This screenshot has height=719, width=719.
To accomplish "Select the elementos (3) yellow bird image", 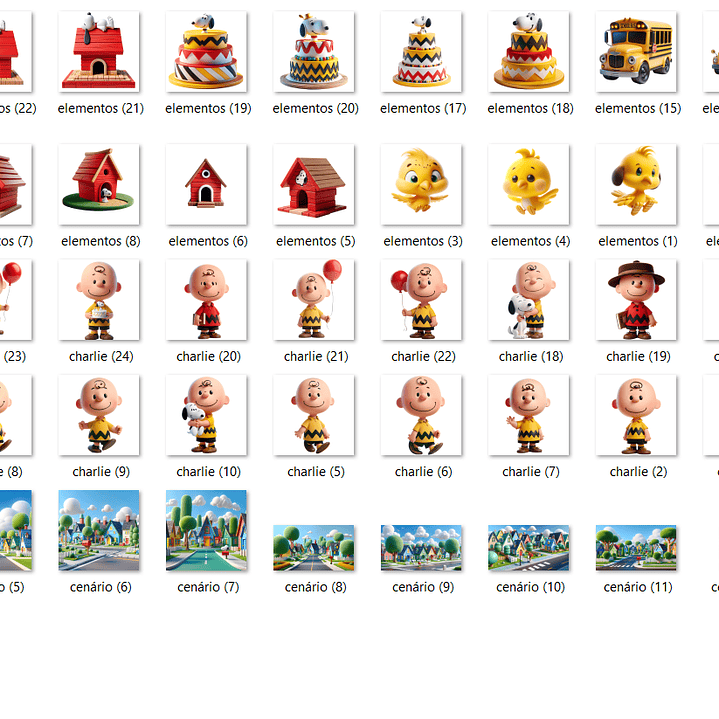I will [421, 185].
